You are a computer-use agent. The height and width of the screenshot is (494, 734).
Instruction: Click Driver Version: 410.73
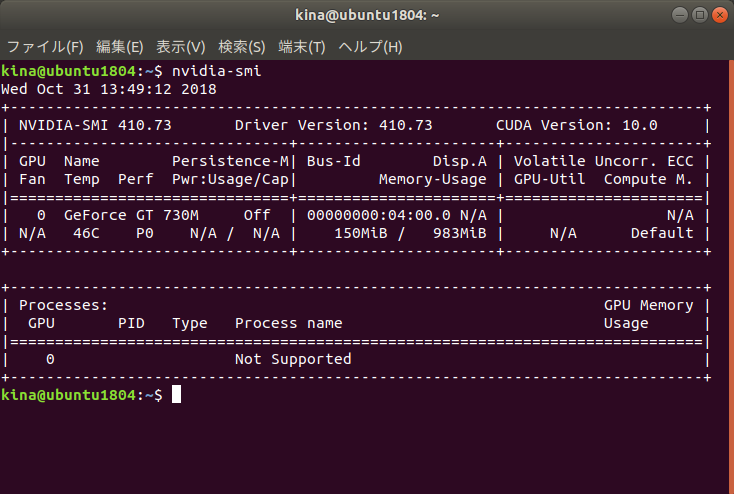coord(333,125)
